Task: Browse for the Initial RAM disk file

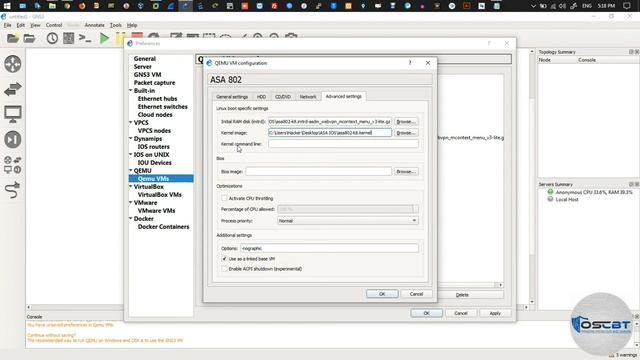Action: [x=406, y=122]
